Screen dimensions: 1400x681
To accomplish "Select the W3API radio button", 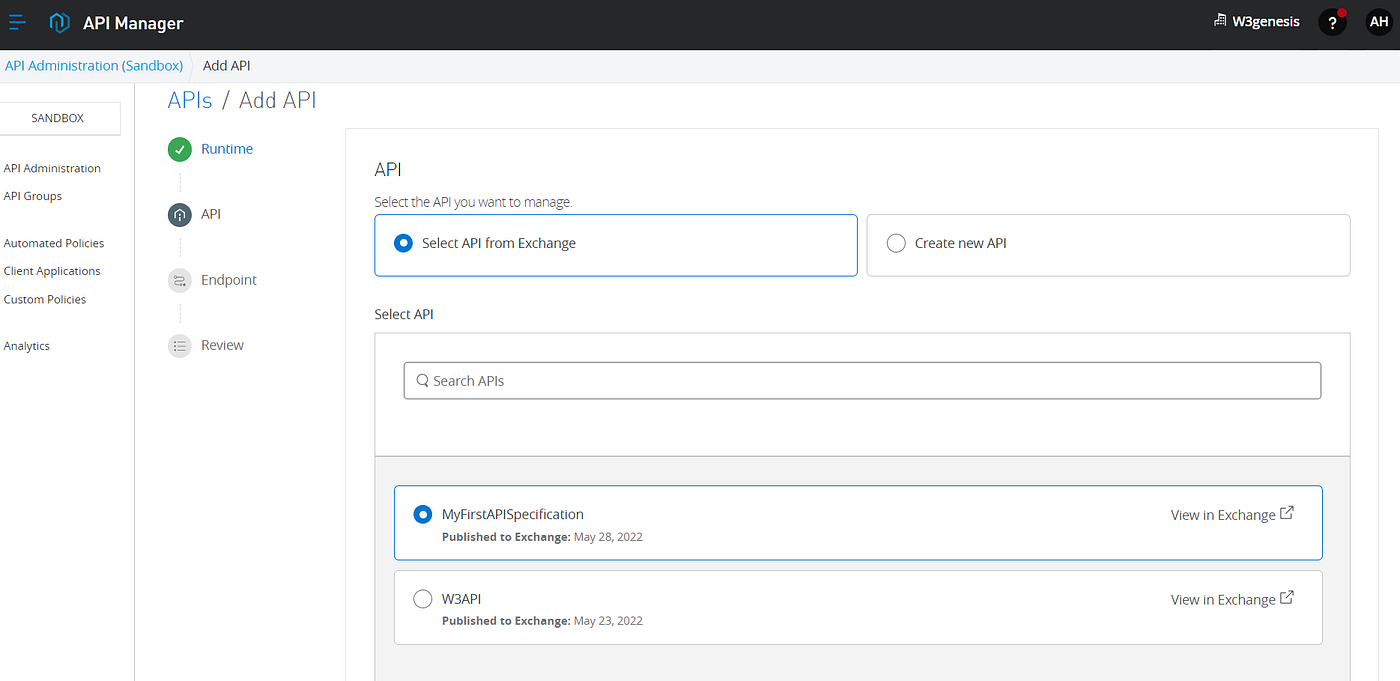I will coord(422,599).
